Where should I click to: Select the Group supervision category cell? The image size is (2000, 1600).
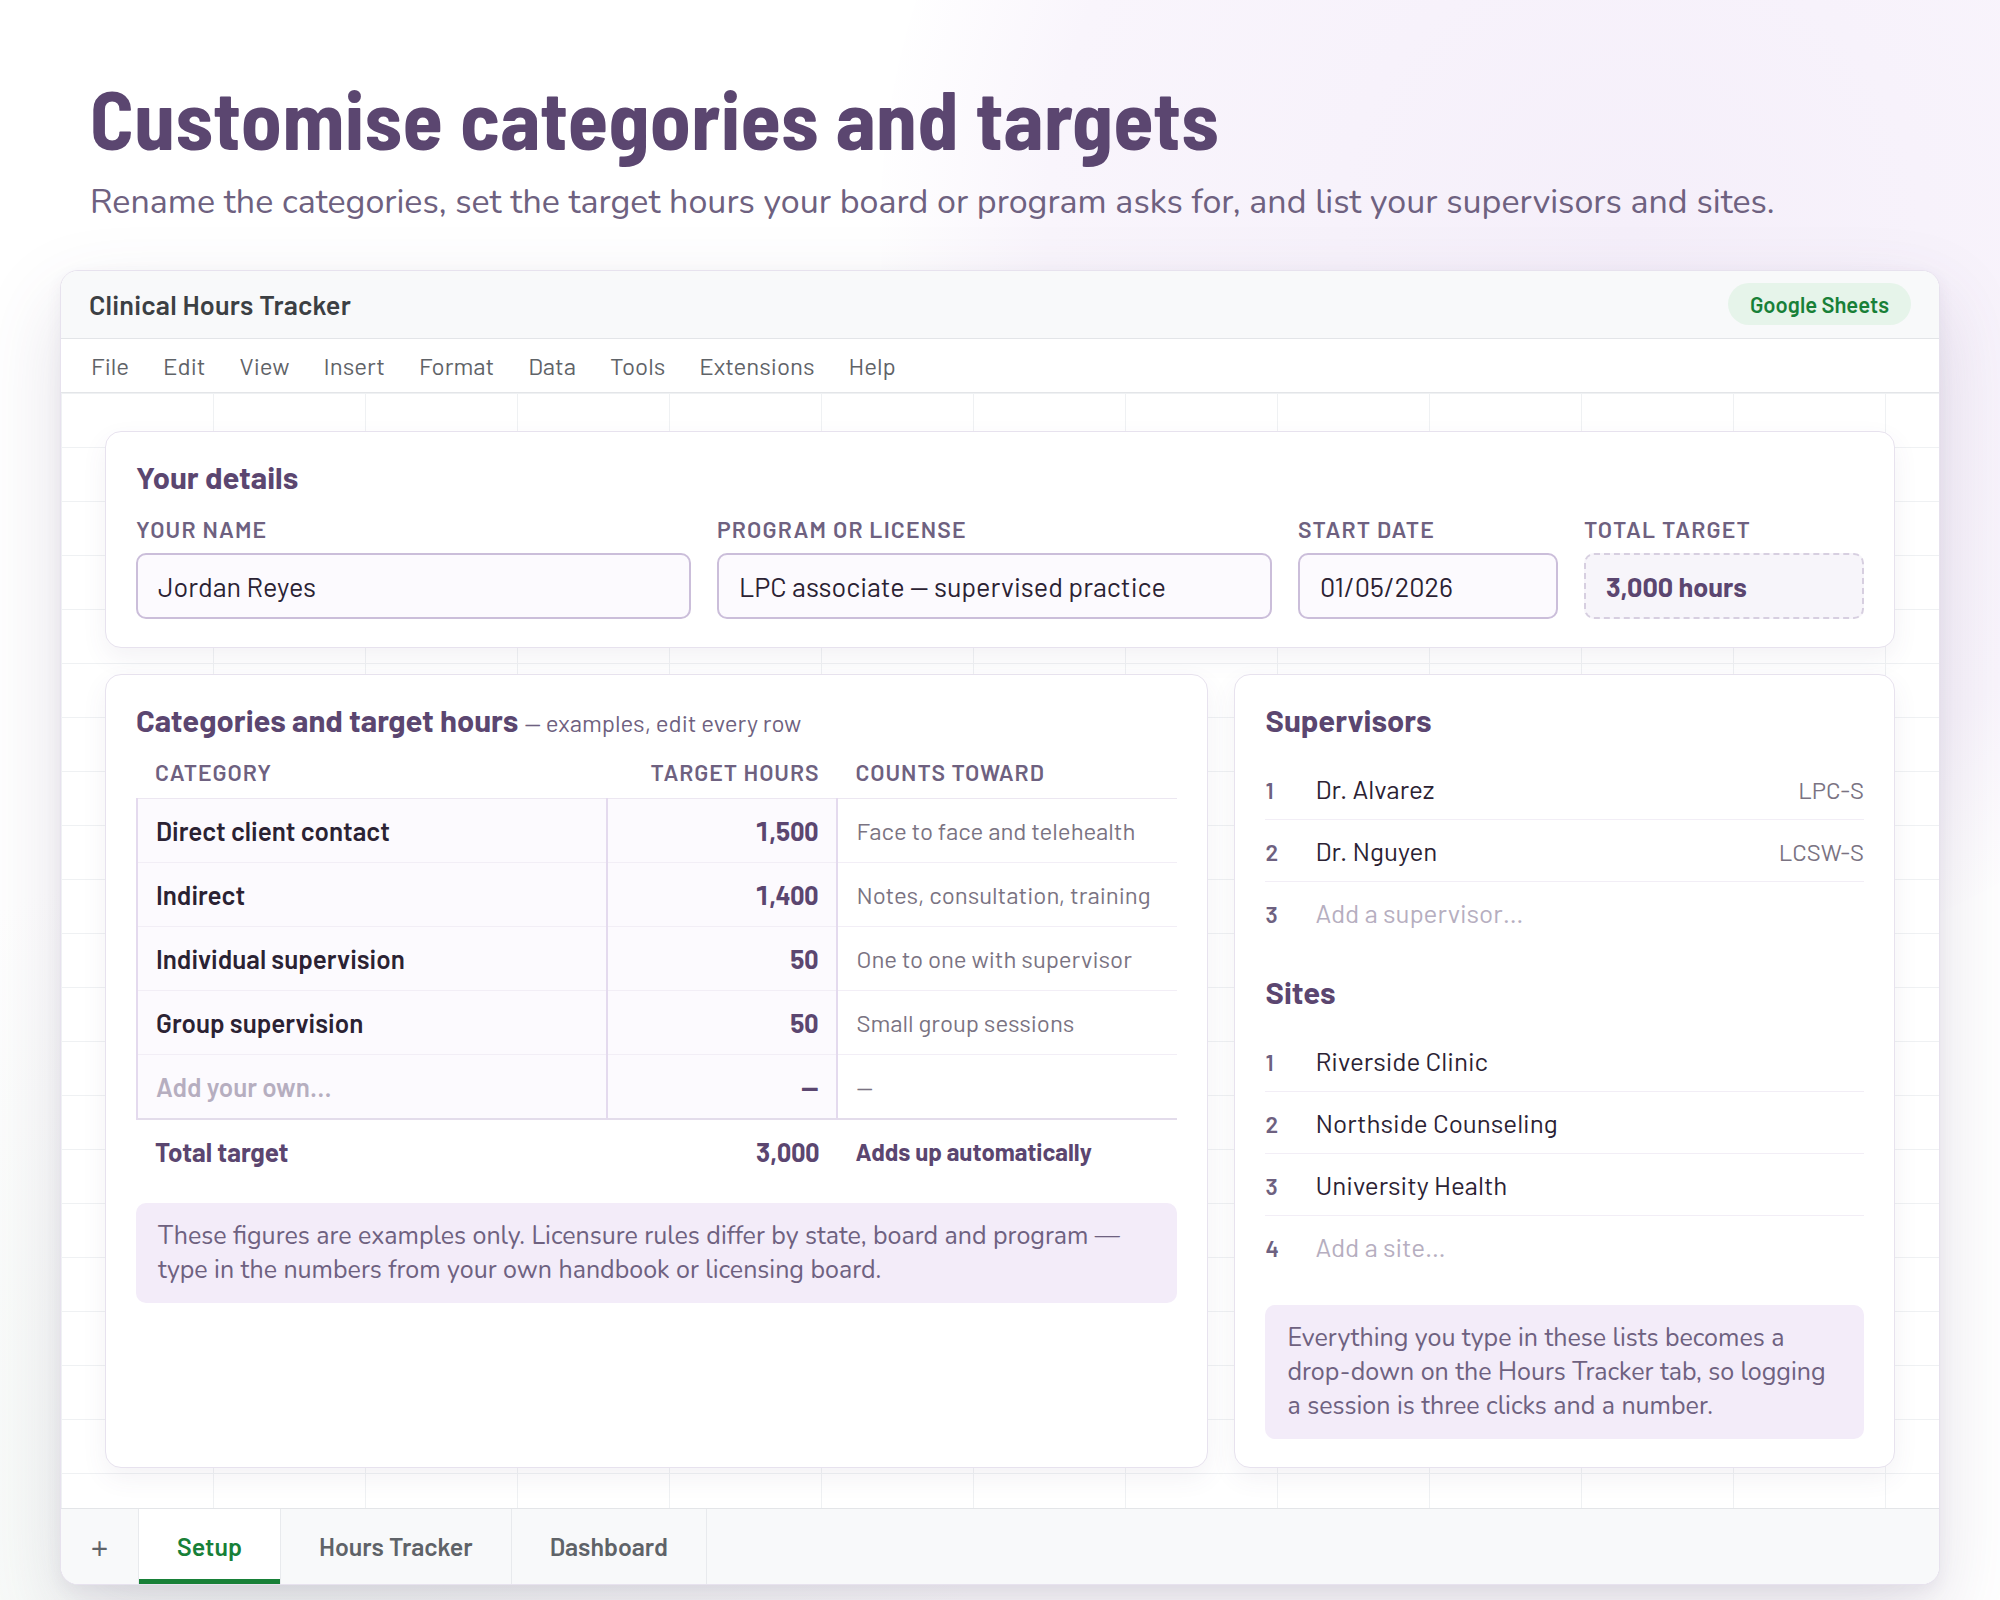pos(372,1024)
